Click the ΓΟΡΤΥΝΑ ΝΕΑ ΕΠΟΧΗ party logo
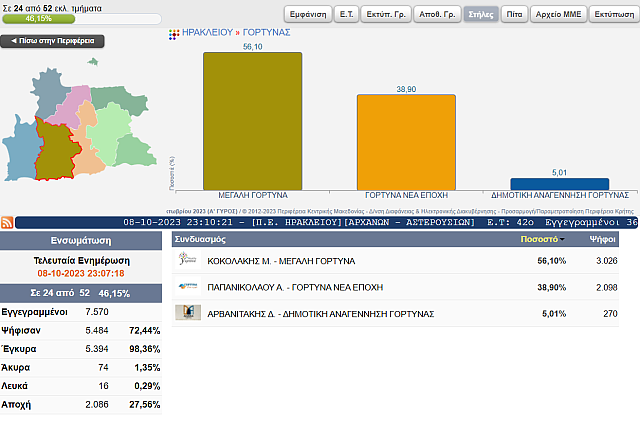640x423 pixels. point(187,286)
